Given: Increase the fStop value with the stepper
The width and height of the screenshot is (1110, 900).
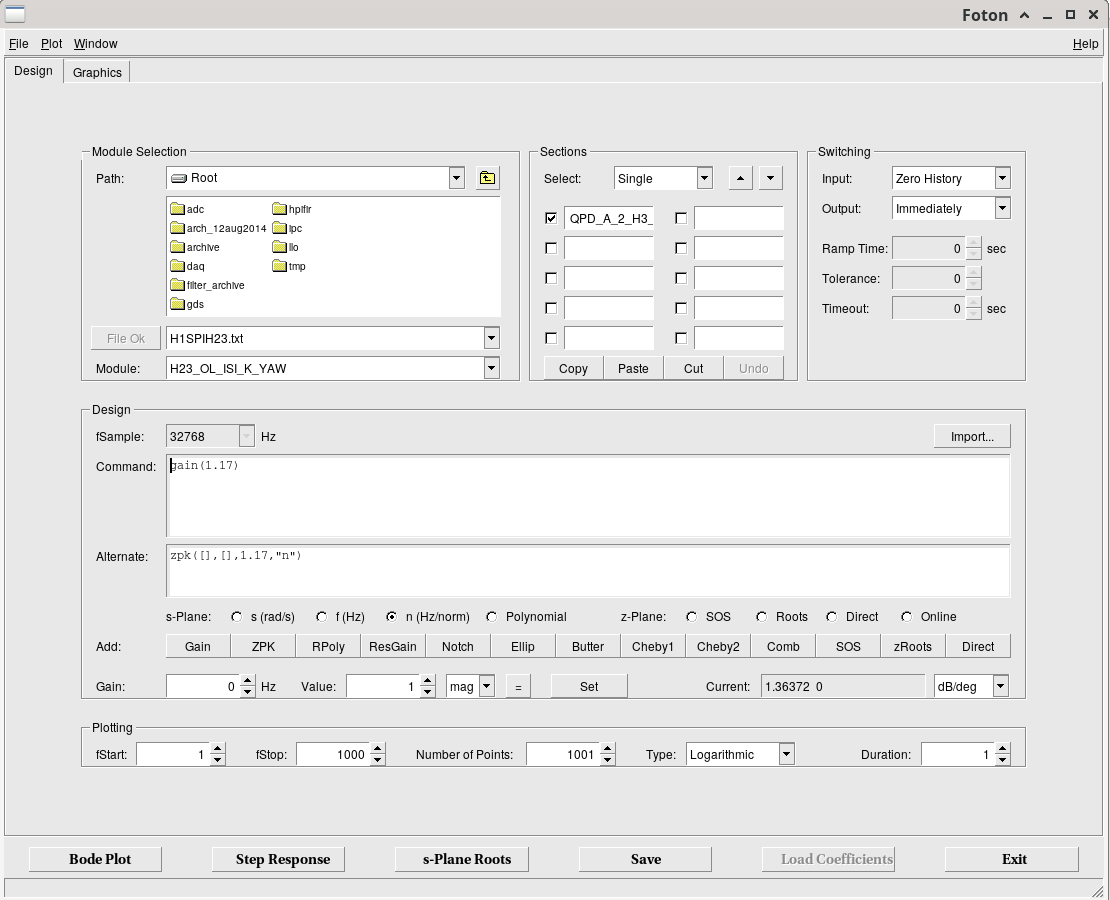Looking at the screenshot, I should pos(378,749).
